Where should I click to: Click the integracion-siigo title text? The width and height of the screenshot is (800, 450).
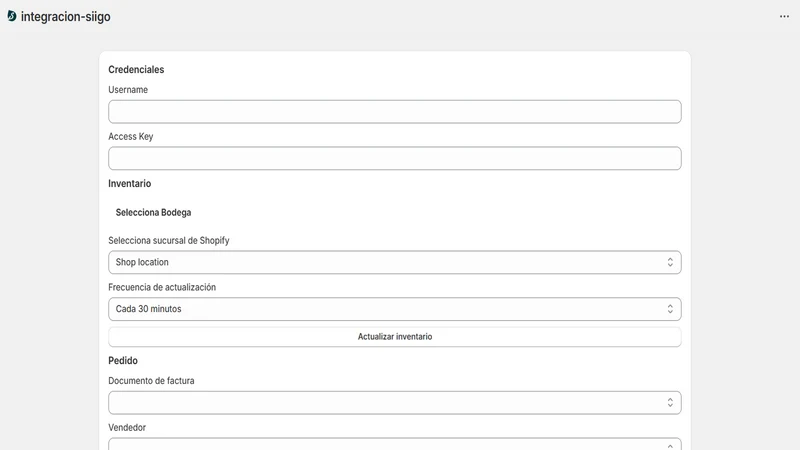click(x=65, y=17)
